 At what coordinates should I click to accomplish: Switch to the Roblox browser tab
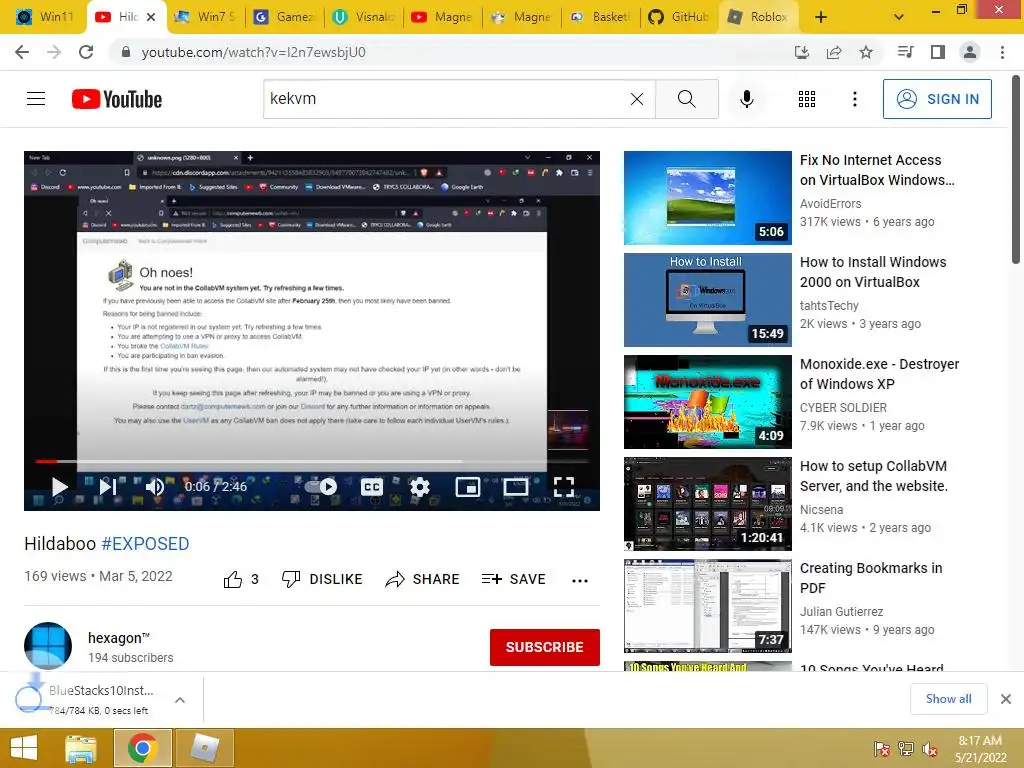pos(758,17)
